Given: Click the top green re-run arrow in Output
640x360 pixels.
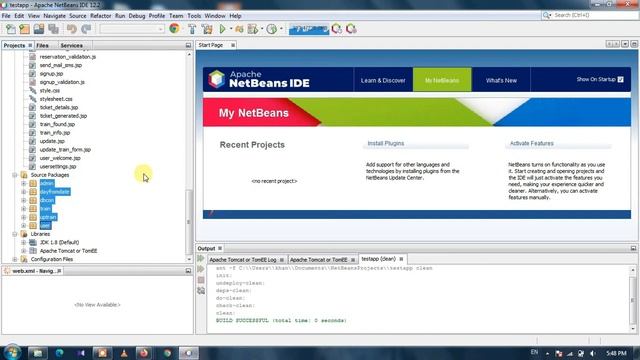Looking at the screenshot, I should tap(201, 258).
